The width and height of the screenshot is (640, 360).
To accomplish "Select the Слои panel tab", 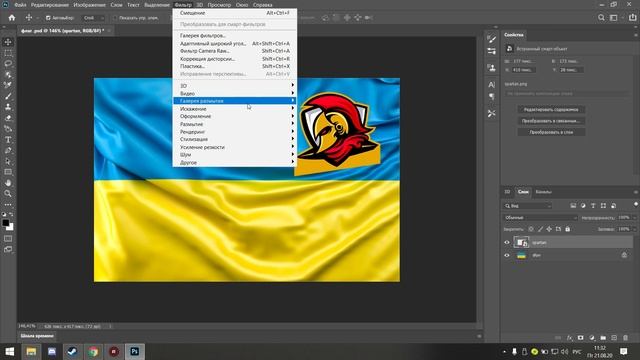I will [x=523, y=192].
